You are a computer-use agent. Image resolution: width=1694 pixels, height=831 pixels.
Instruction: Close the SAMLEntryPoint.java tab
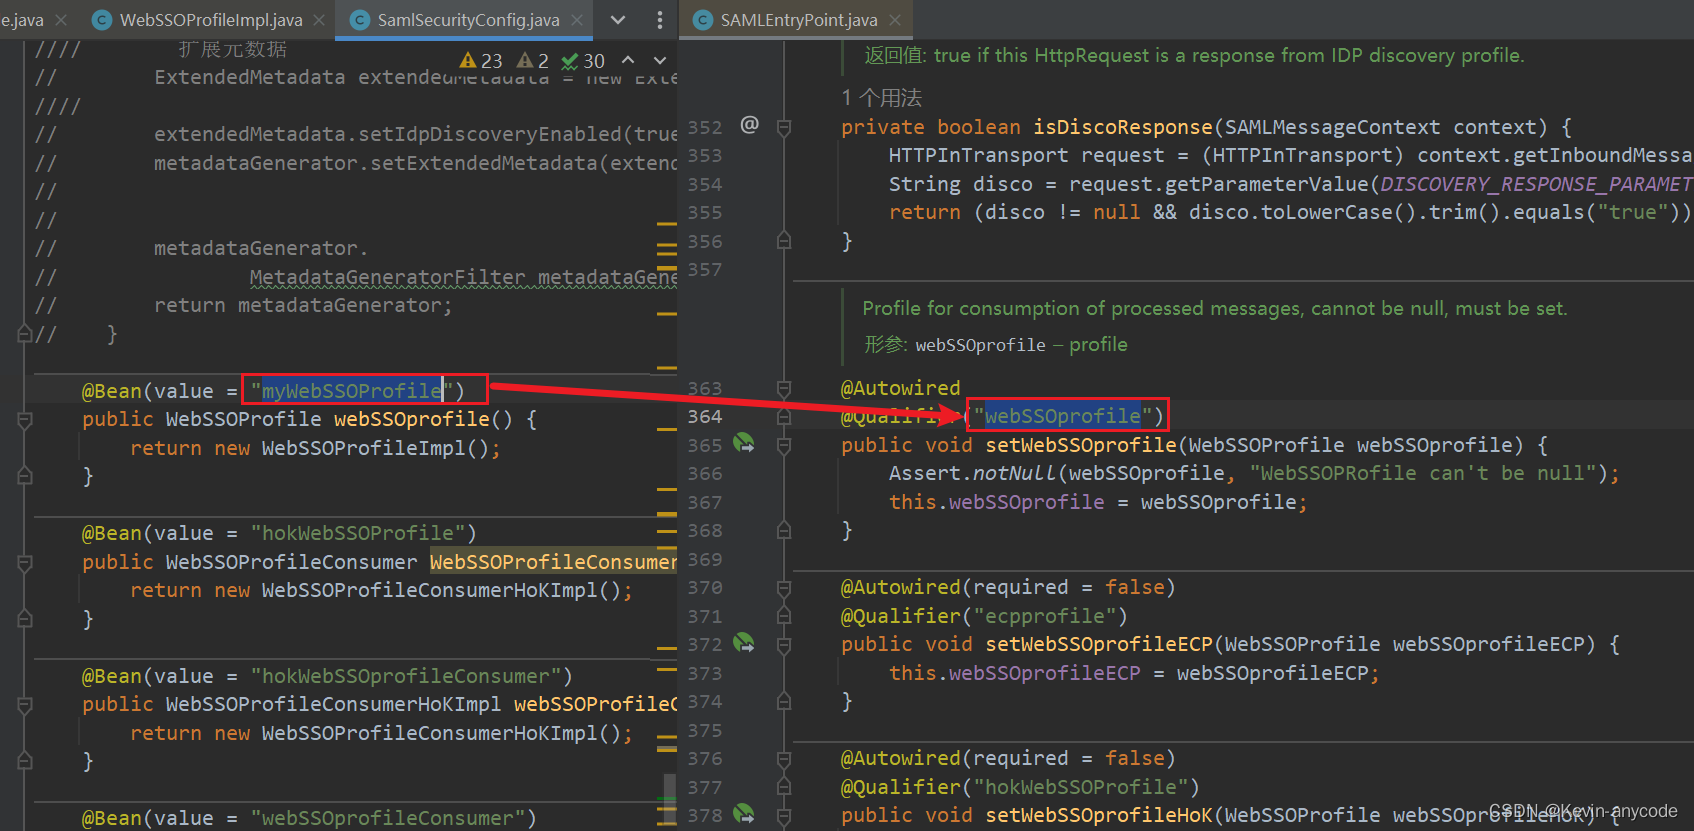coord(895,20)
